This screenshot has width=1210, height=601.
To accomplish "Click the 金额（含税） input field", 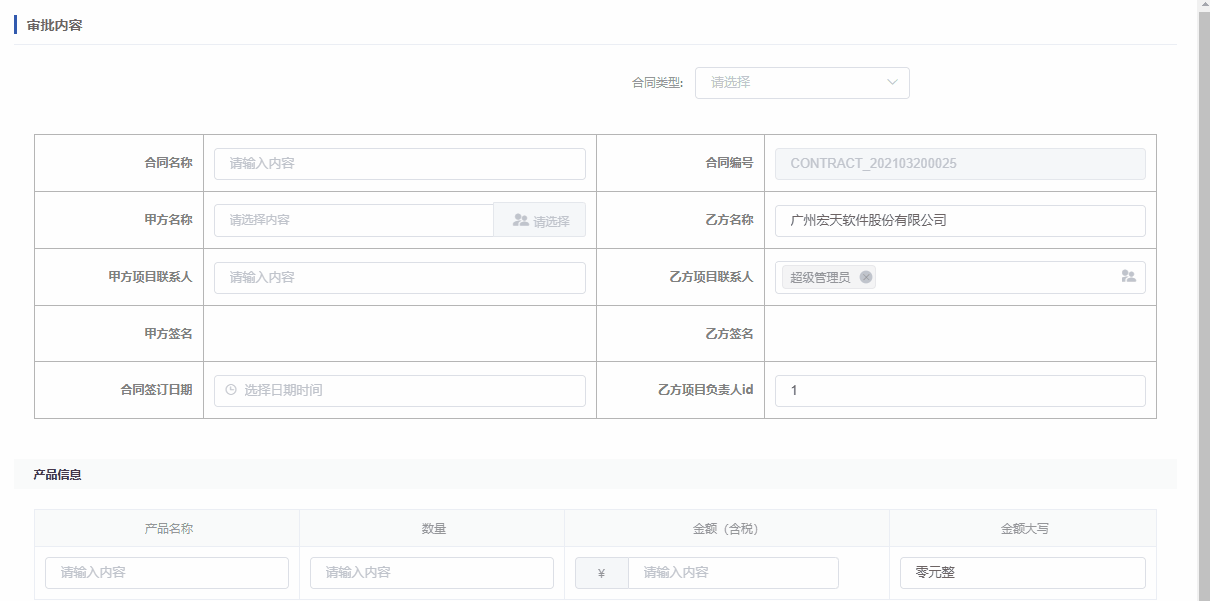I will (x=732, y=573).
